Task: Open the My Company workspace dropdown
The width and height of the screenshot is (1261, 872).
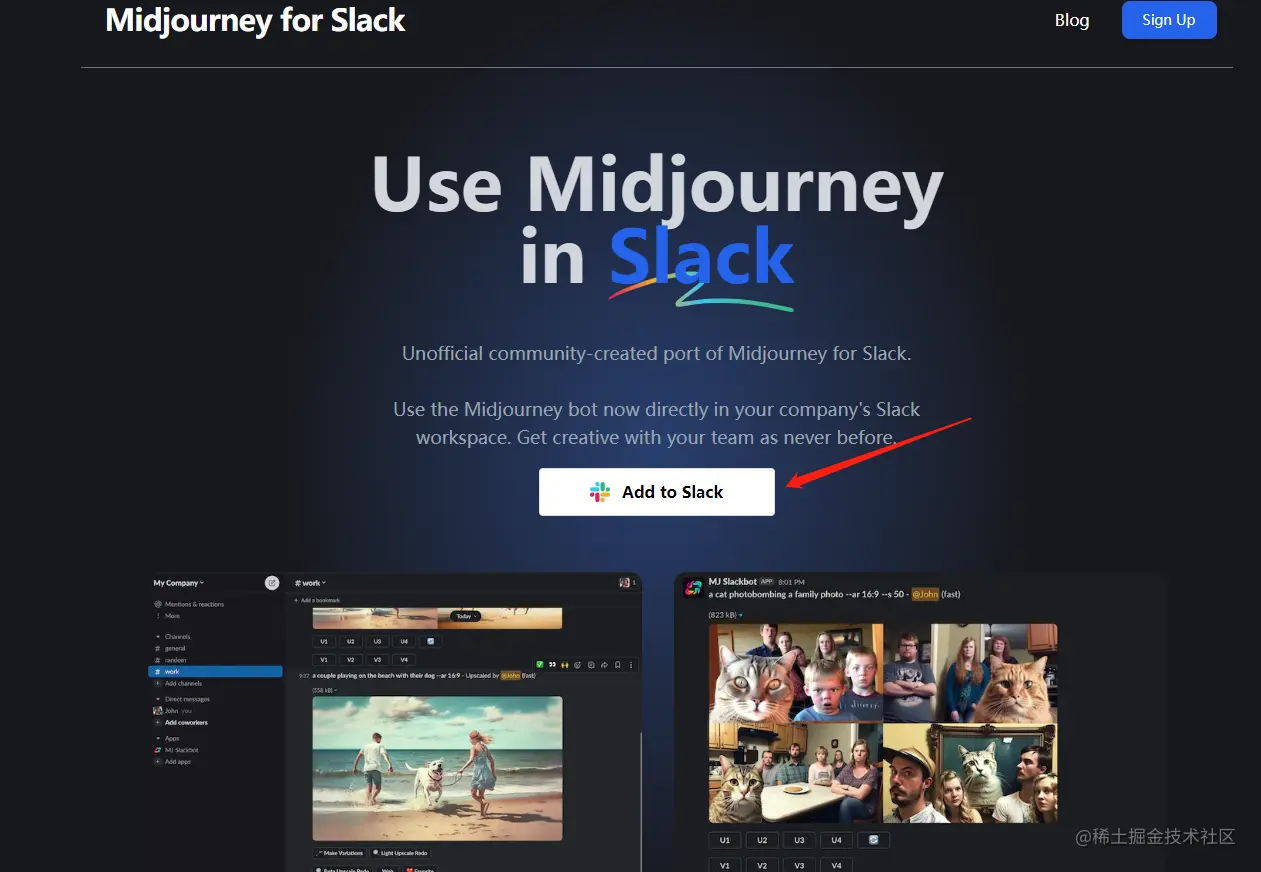Action: tap(178, 583)
